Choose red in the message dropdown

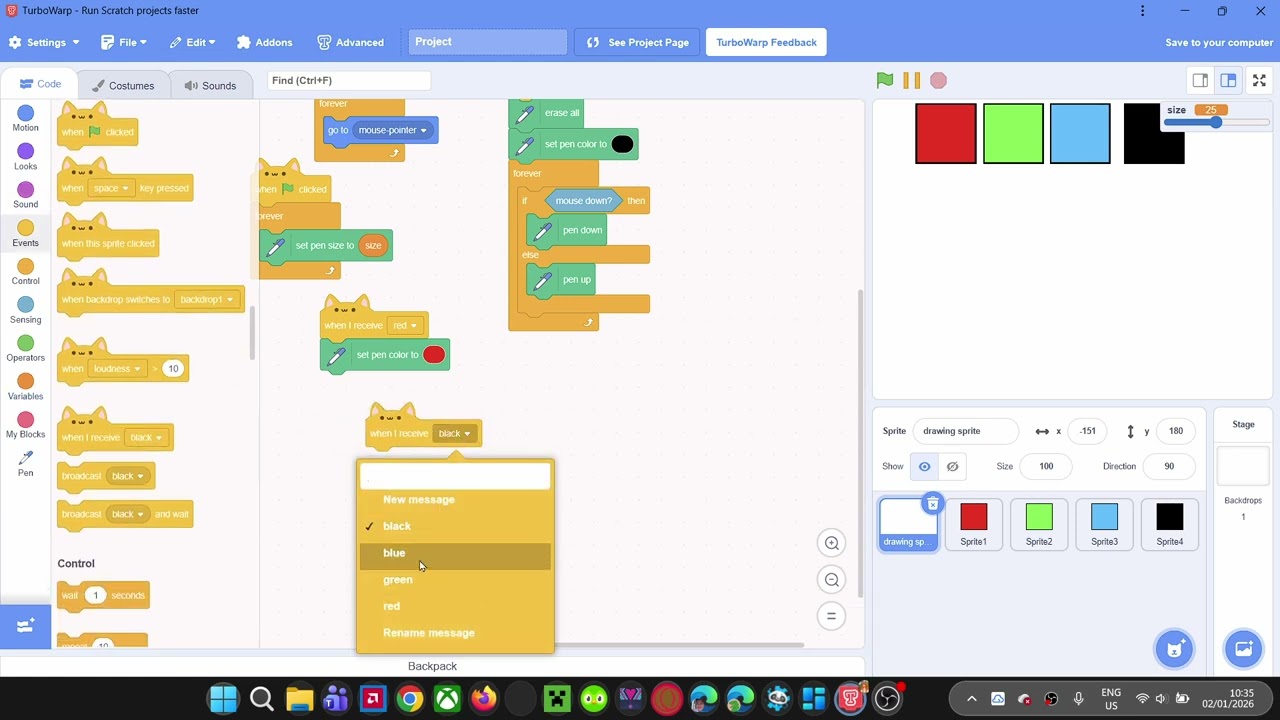[455, 606]
